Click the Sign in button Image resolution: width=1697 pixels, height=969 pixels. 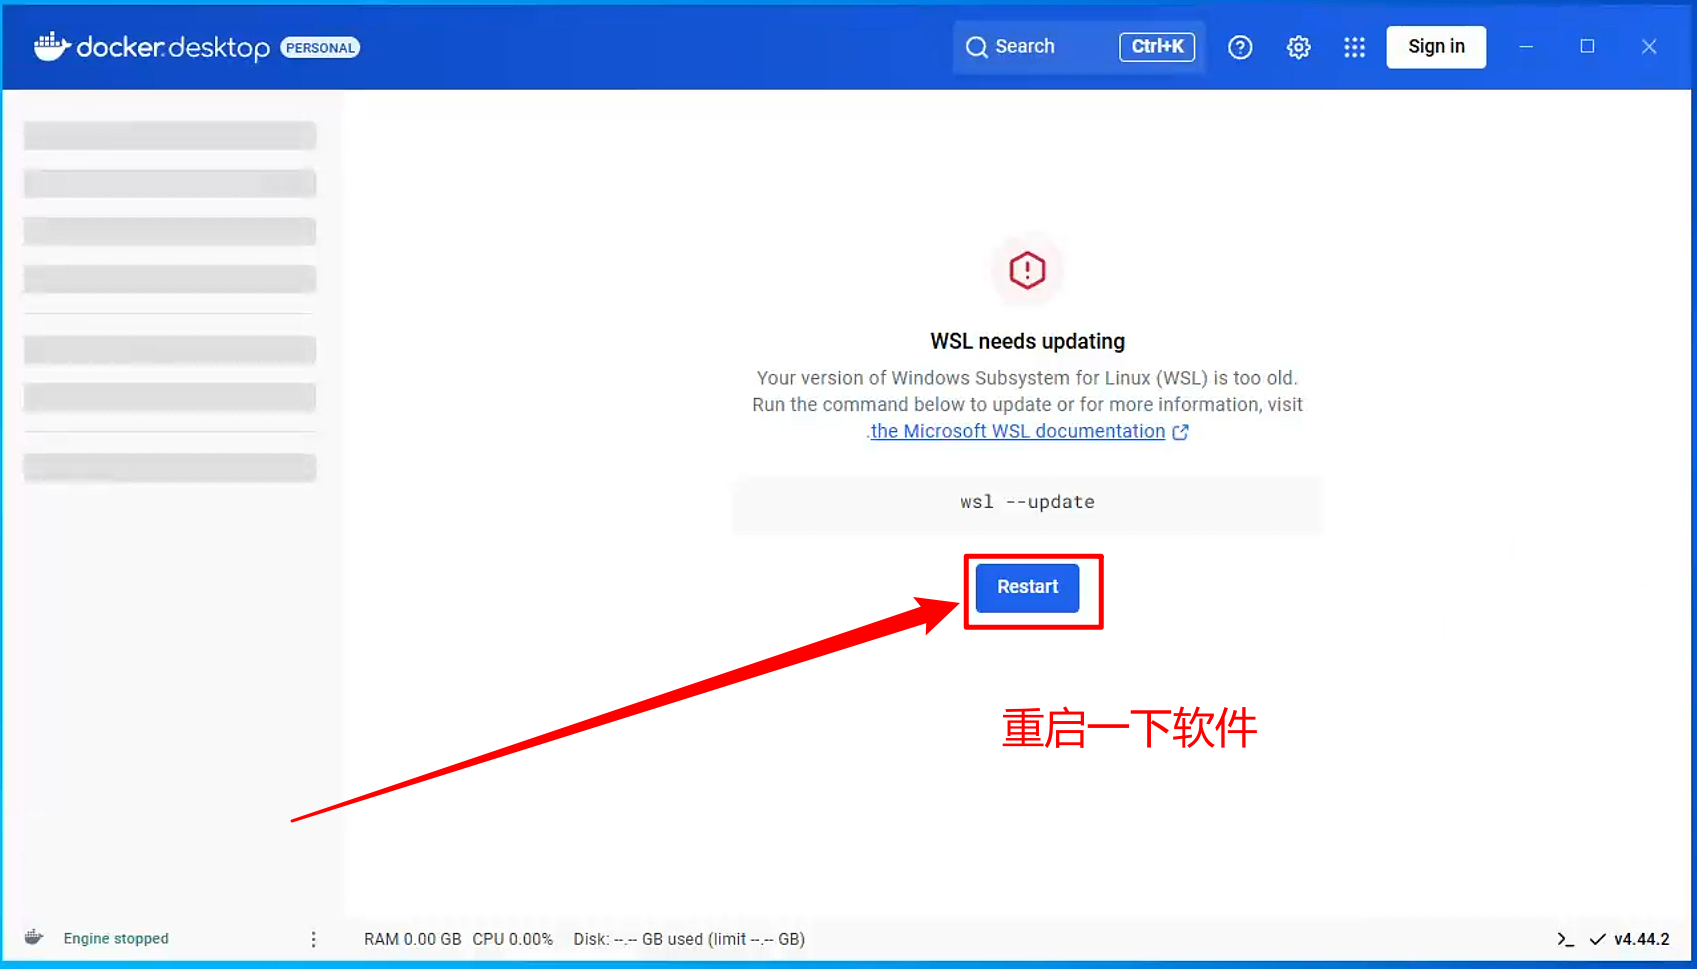(1436, 47)
